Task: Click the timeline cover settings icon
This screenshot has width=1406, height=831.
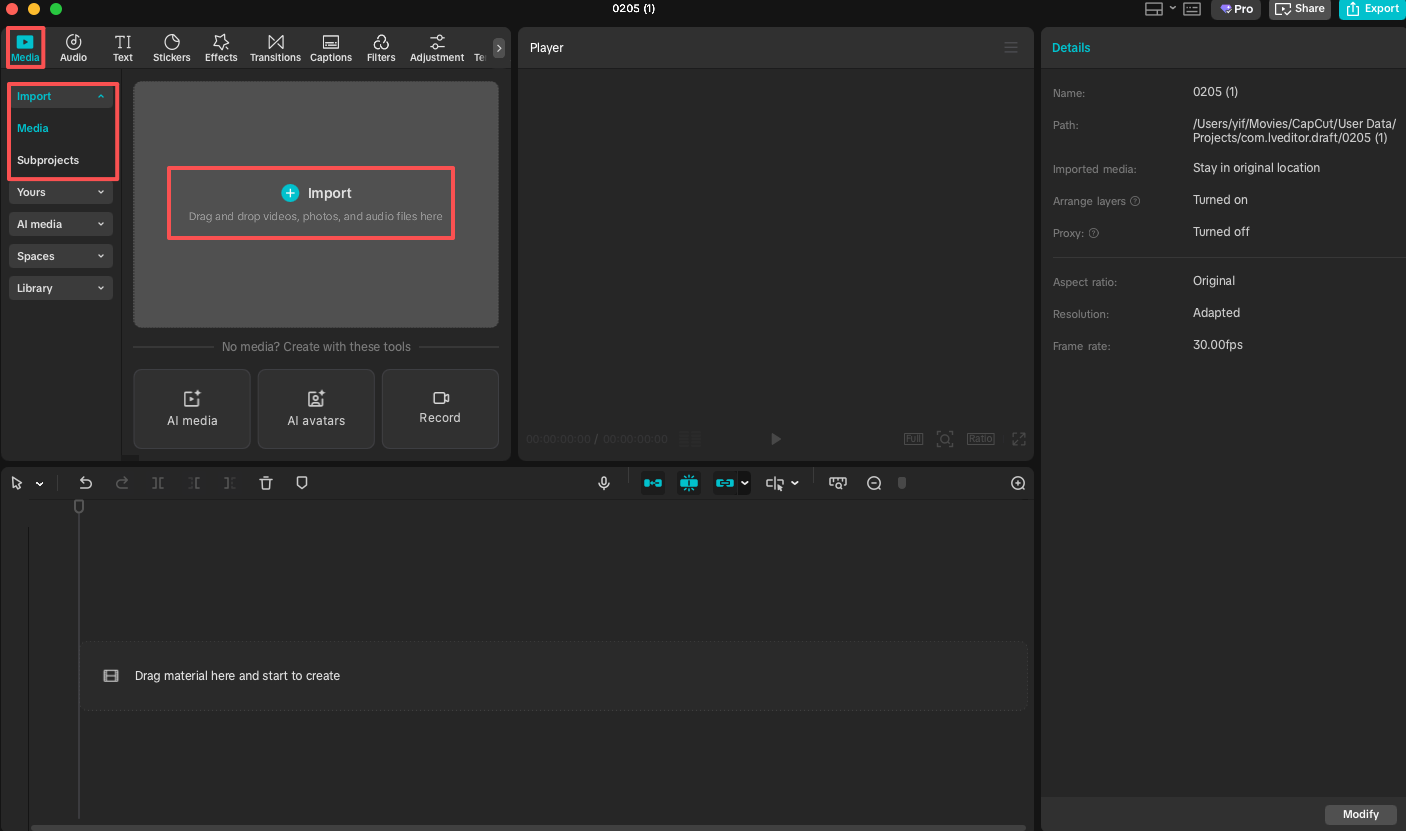Action: pyautogui.click(x=838, y=483)
